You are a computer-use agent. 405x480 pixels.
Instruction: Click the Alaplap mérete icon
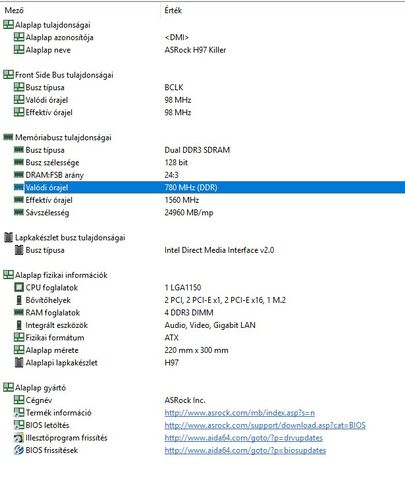point(19,350)
